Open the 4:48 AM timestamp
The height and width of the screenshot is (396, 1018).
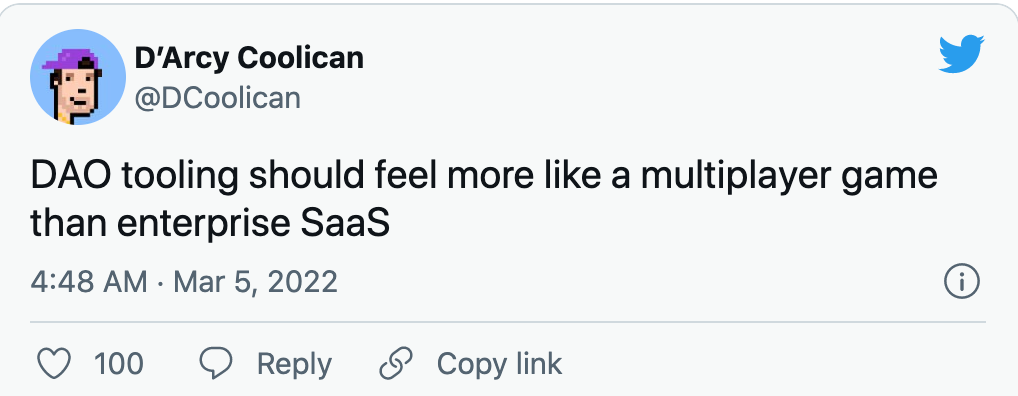click(x=89, y=282)
